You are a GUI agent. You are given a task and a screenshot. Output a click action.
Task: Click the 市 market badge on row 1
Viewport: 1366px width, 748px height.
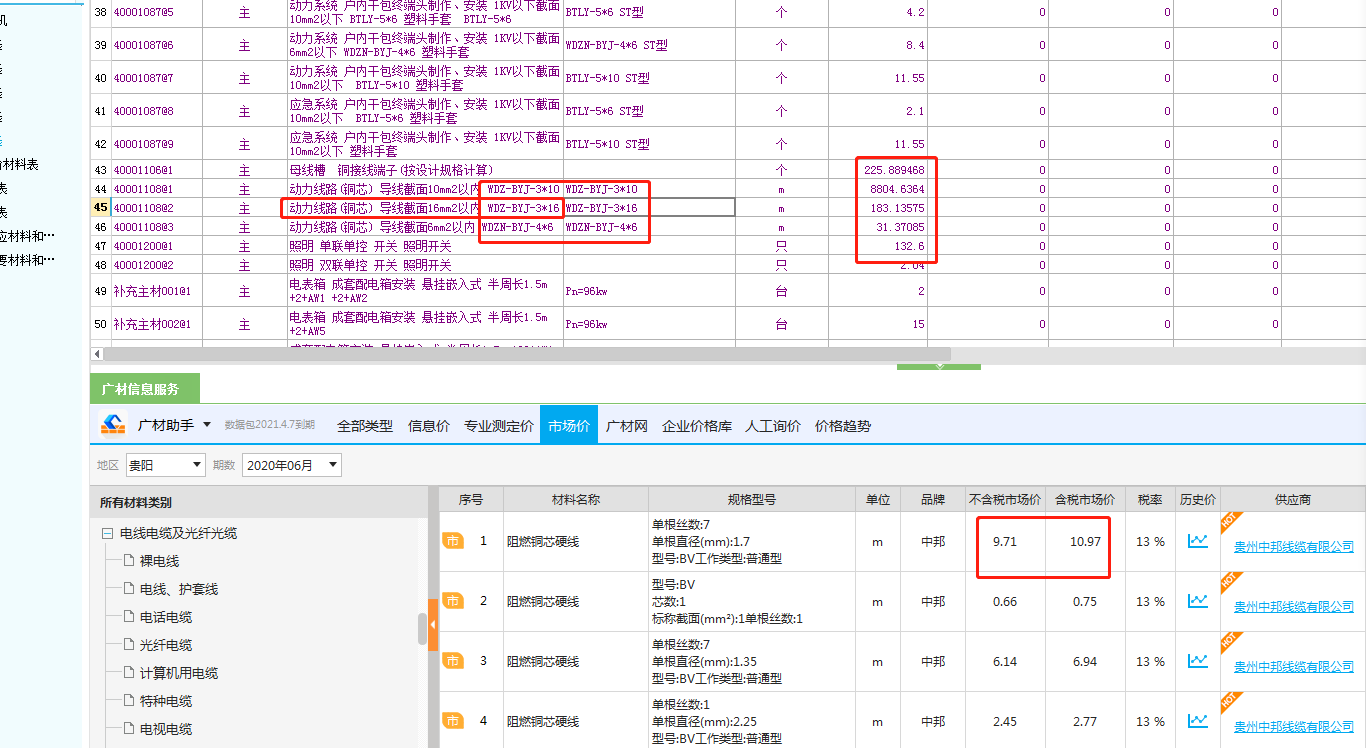pos(453,541)
